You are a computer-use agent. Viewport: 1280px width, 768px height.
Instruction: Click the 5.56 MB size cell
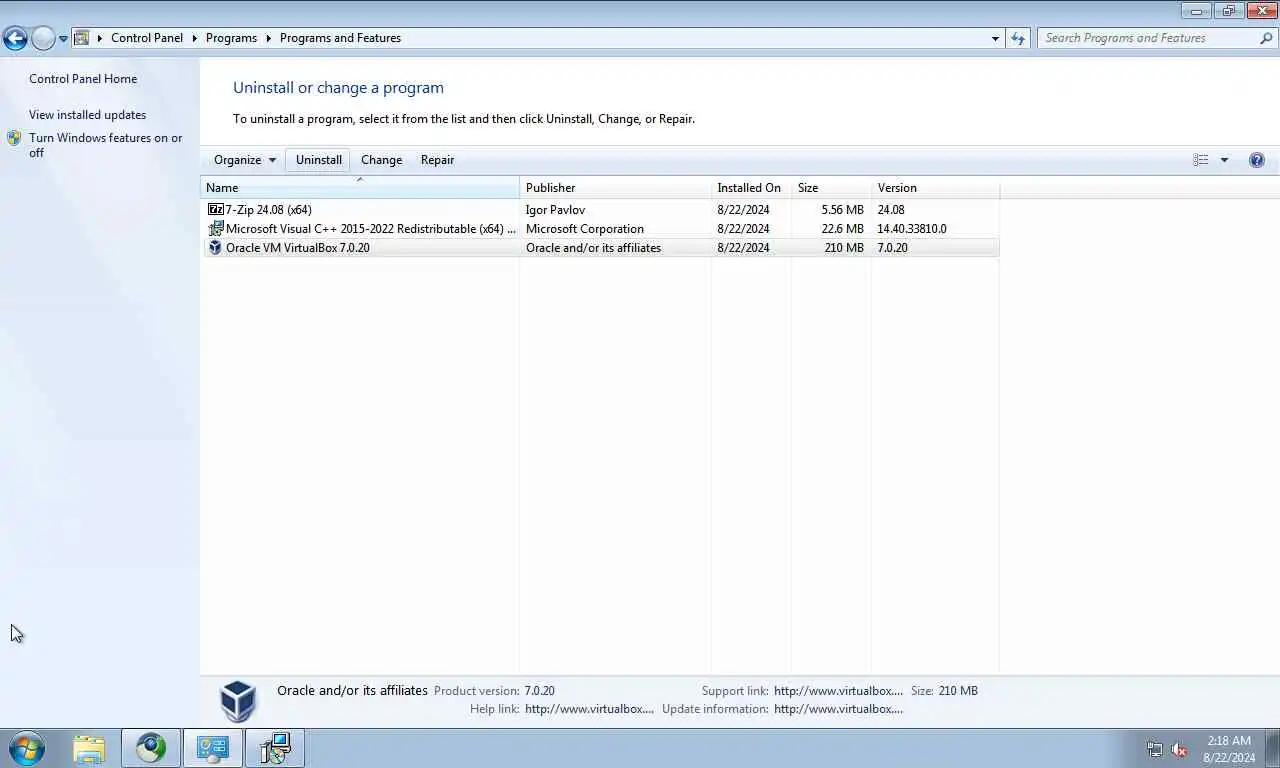click(842, 210)
